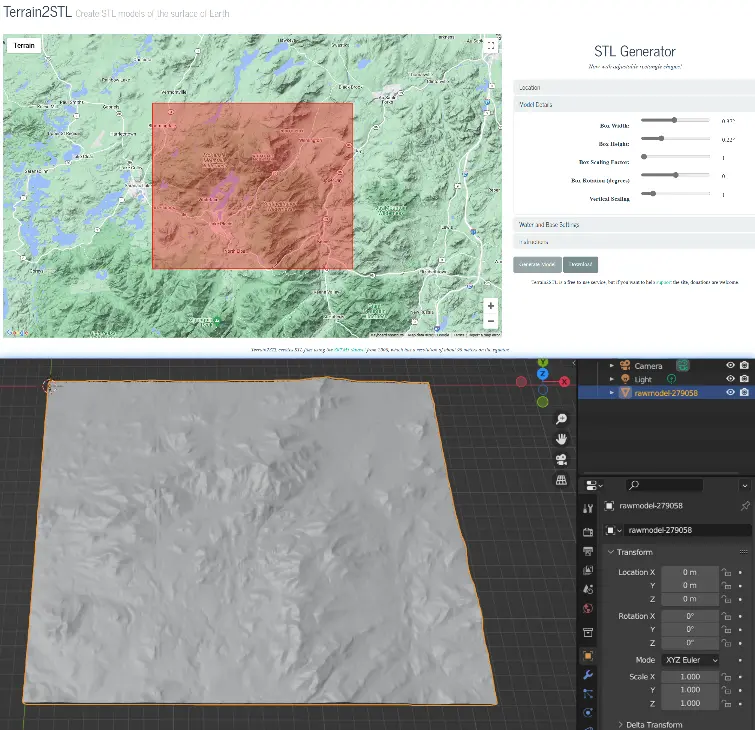This screenshot has width=755, height=730.
Task: Open the Instructions accordion section
Action: 634,242
